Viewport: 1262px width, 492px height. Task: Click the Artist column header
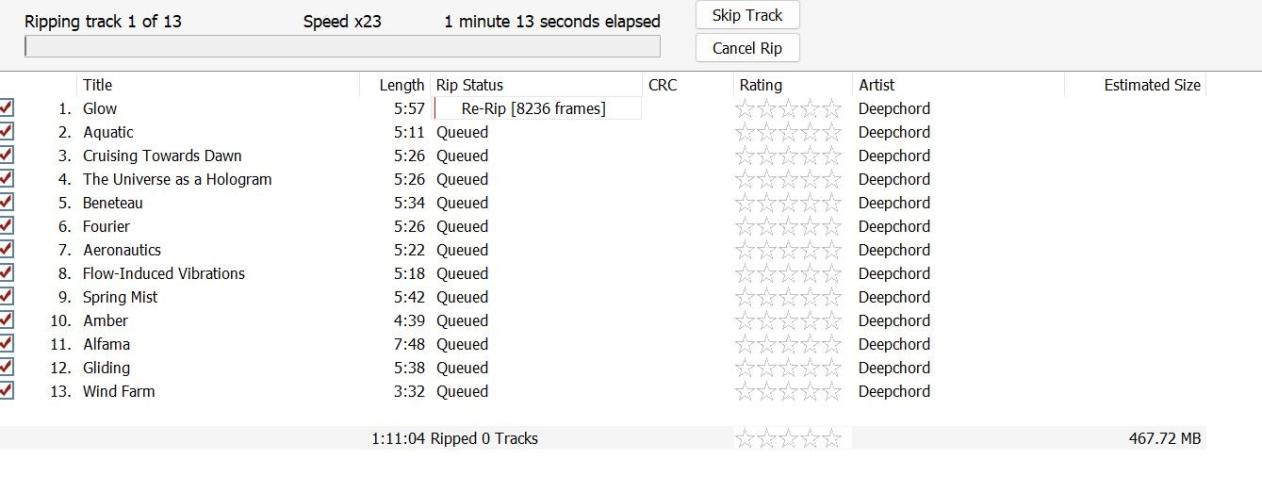876,85
